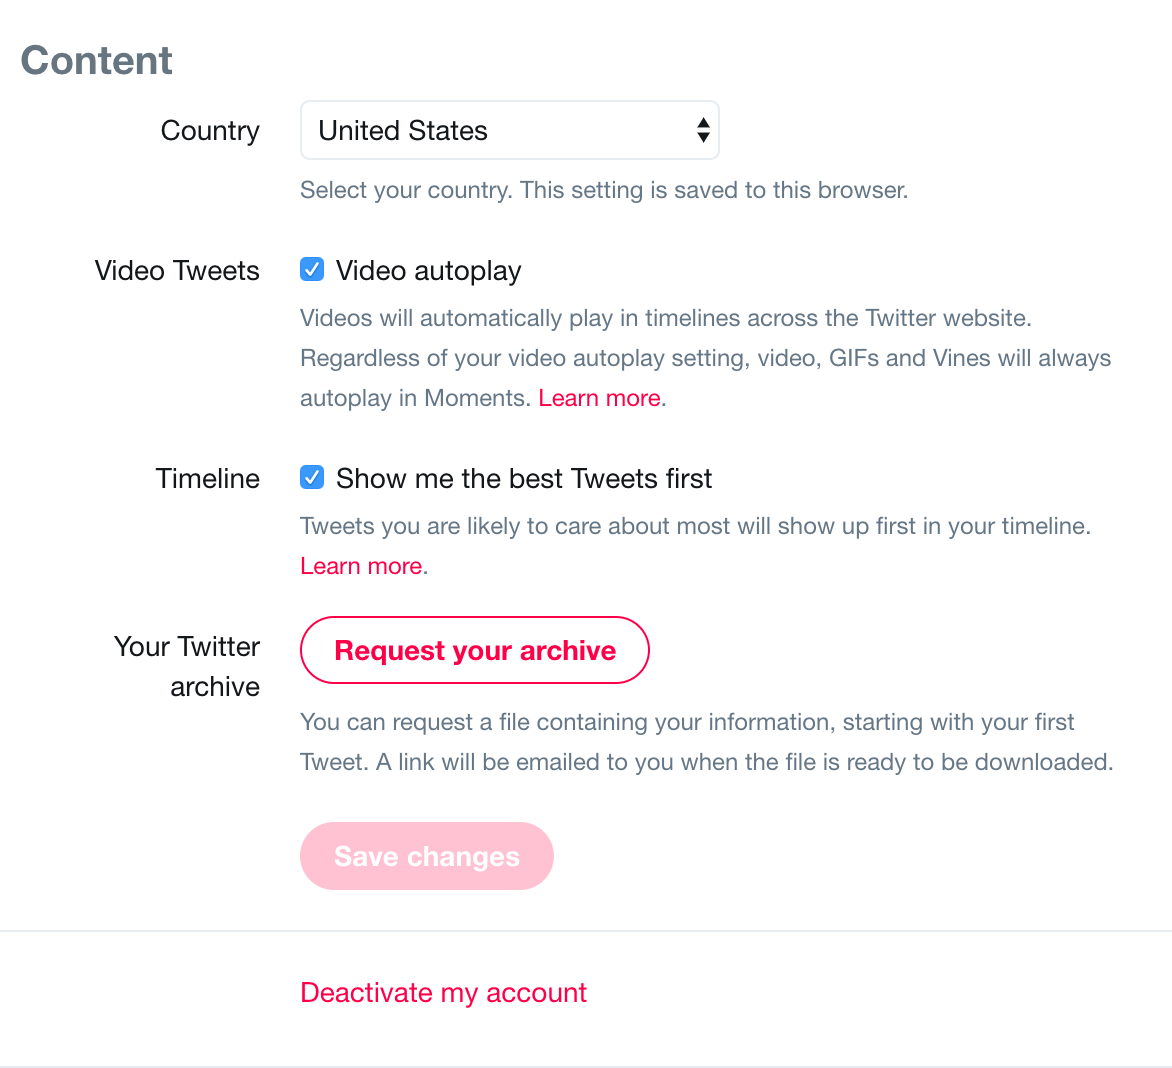The width and height of the screenshot is (1172, 1068).
Task: Click the Deactivate my account link
Action: point(443,993)
